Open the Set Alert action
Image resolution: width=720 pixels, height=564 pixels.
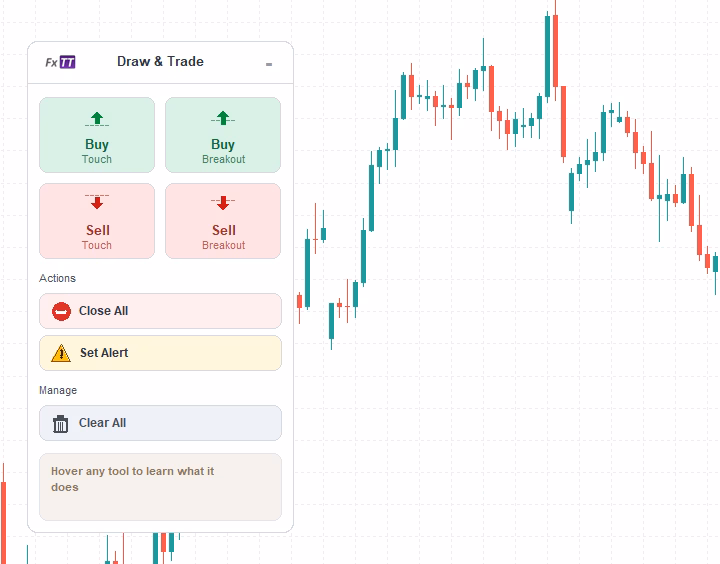tap(160, 353)
